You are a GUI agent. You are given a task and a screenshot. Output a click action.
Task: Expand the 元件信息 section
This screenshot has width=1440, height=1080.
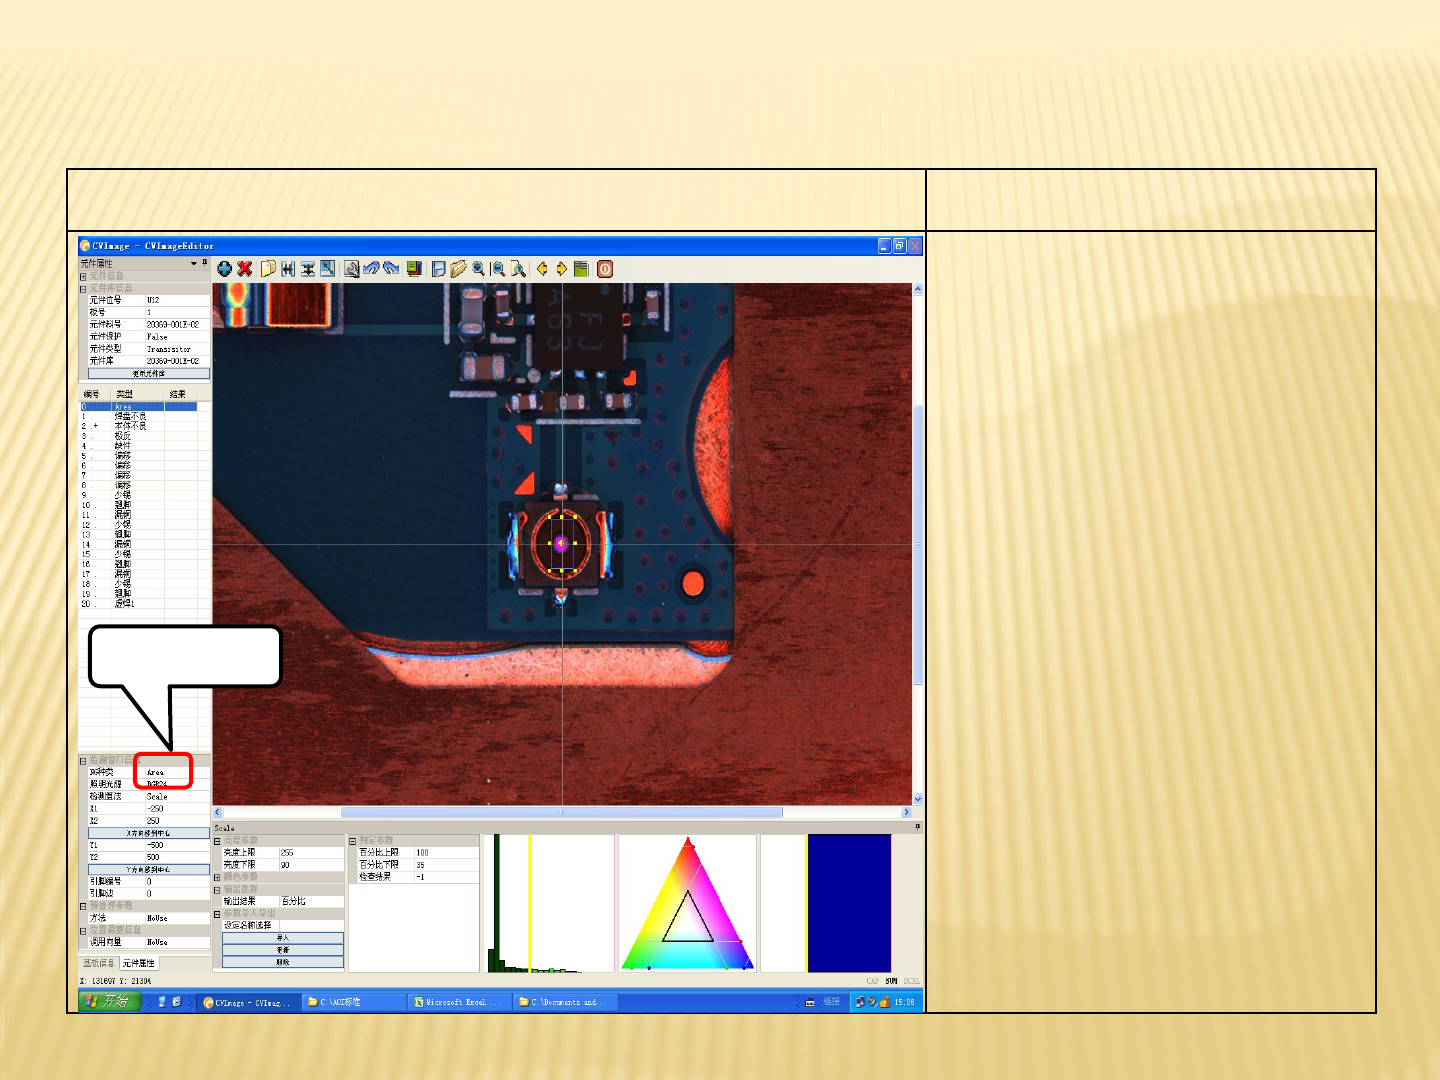coord(83,276)
